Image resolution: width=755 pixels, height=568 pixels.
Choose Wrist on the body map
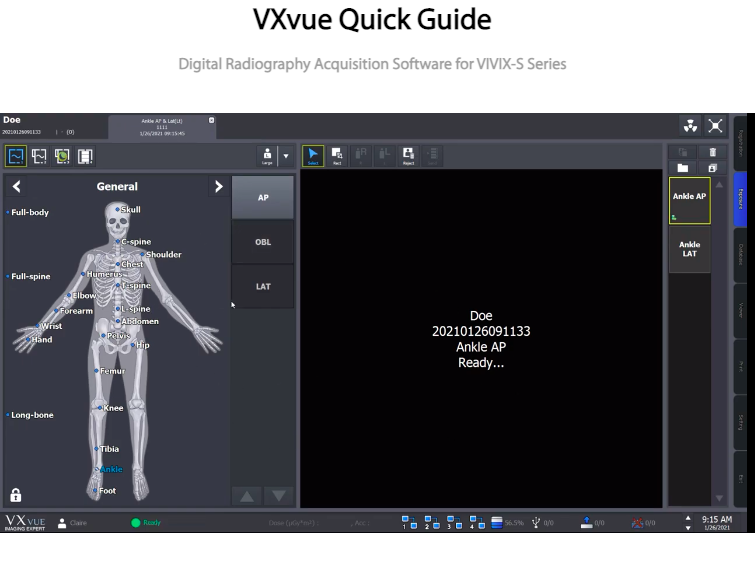(49, 326)
